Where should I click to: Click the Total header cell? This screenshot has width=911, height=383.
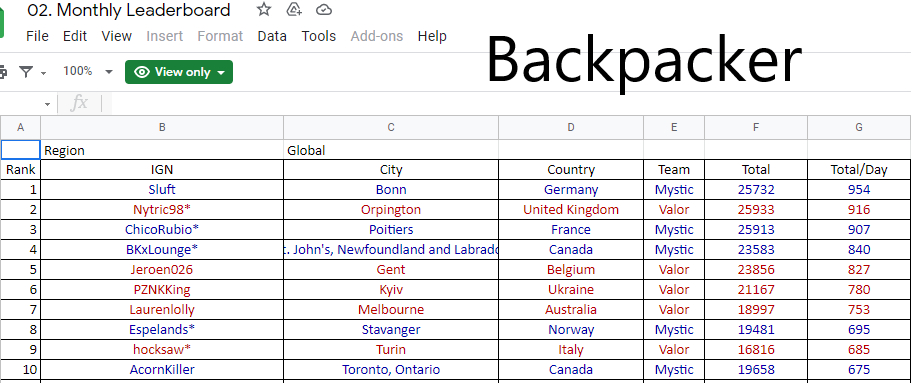point(756,170)
